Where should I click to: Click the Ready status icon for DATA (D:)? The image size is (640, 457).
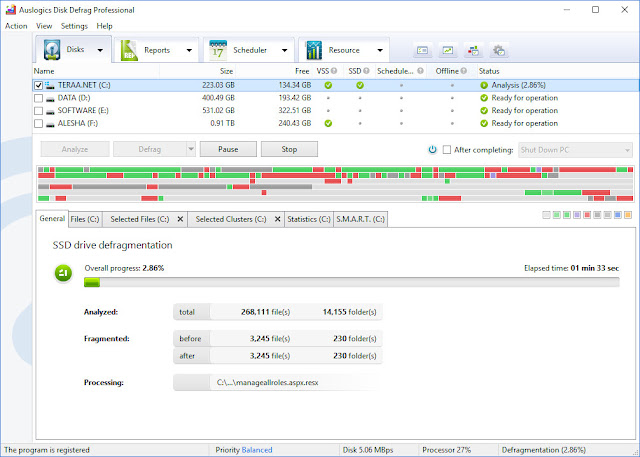484,98
